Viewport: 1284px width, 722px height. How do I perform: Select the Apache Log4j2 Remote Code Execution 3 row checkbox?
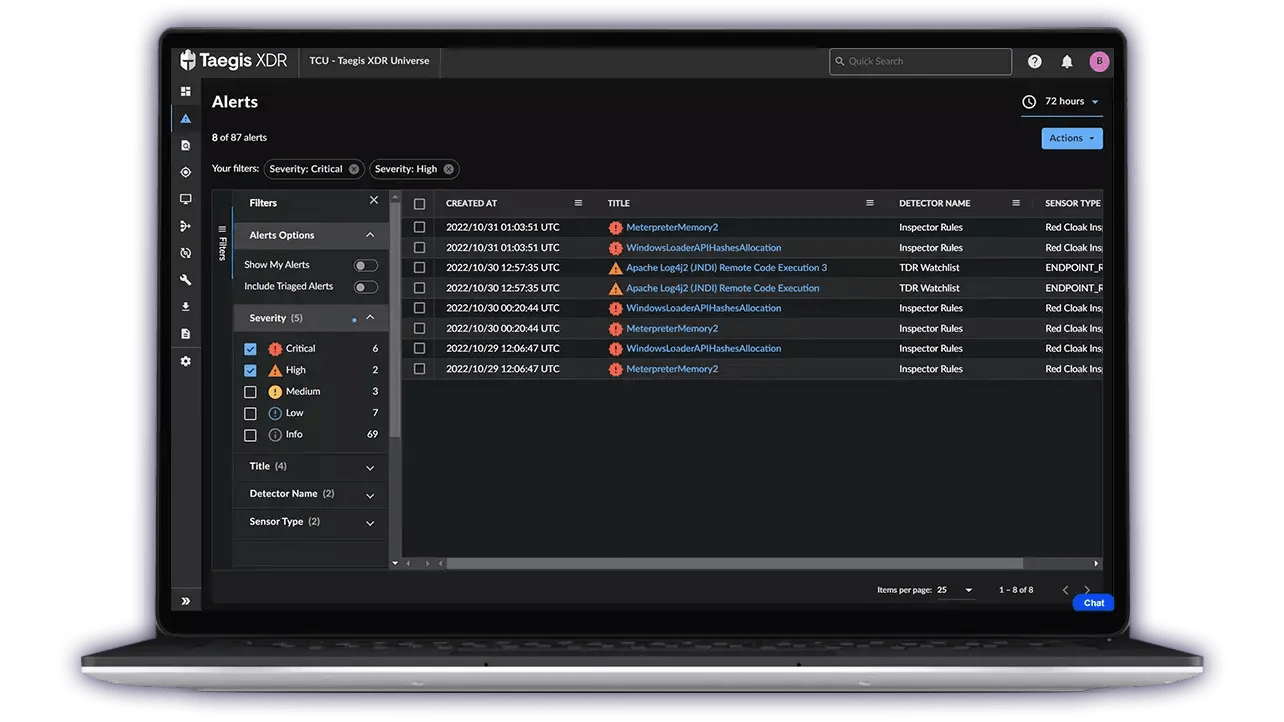click(419, 268)
